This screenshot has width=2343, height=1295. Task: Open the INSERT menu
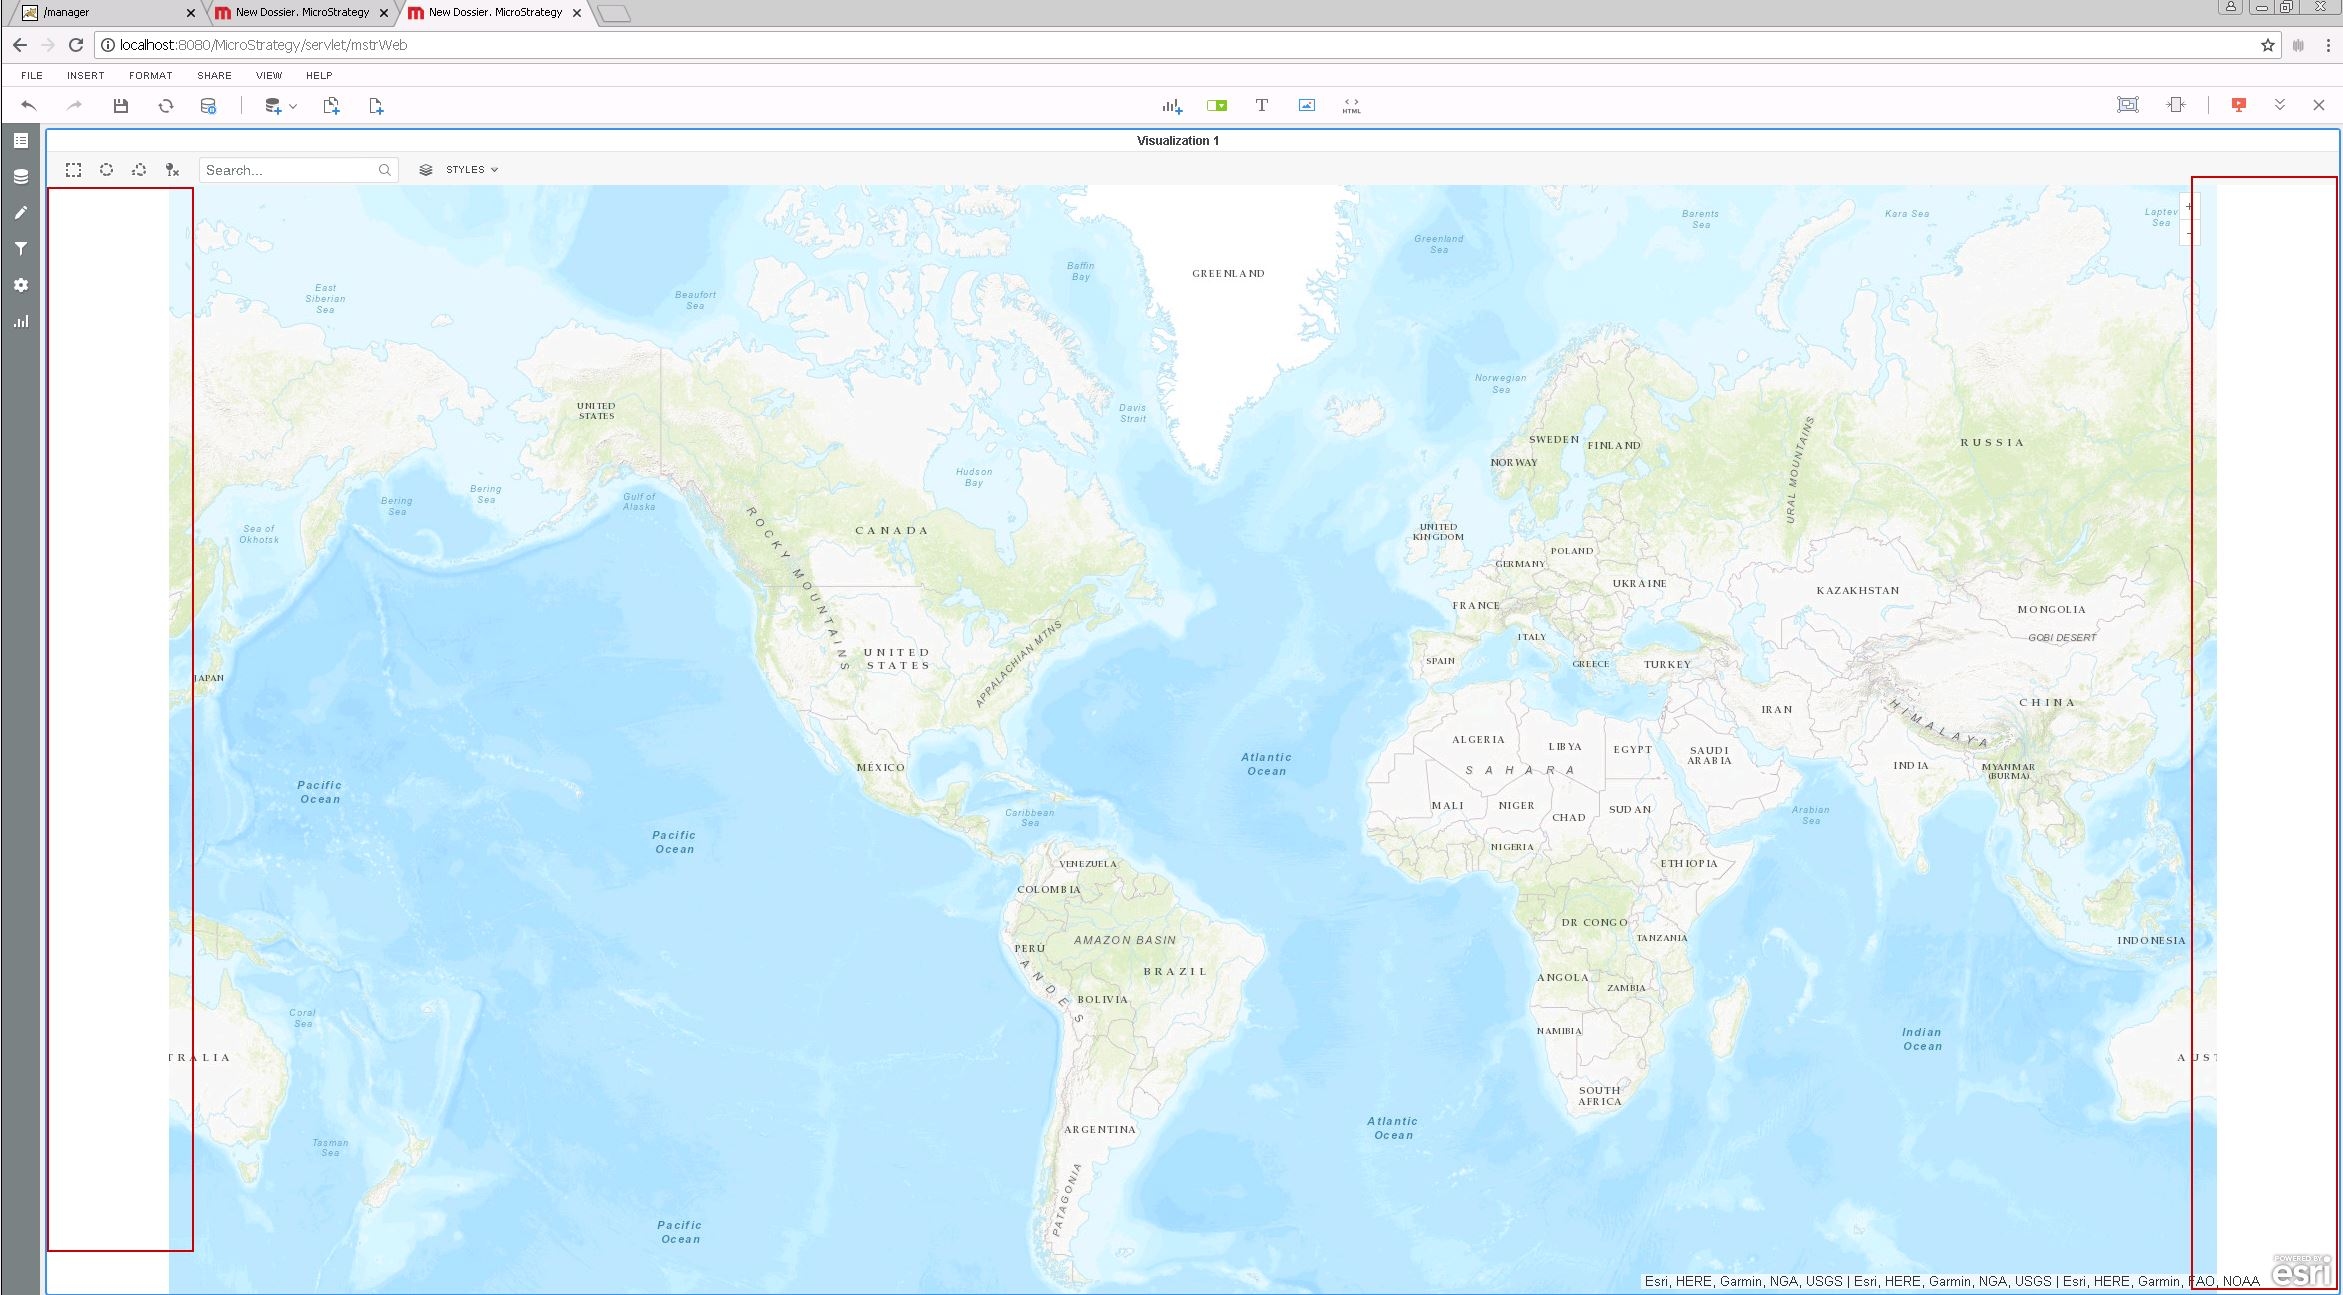(x=85, y=76)
